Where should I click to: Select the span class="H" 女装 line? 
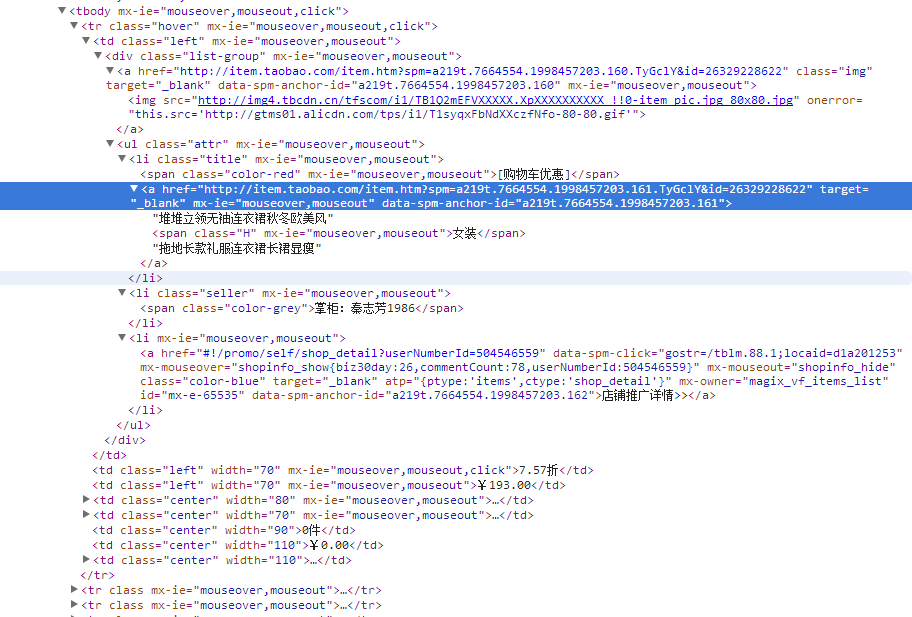coord(339,233)
